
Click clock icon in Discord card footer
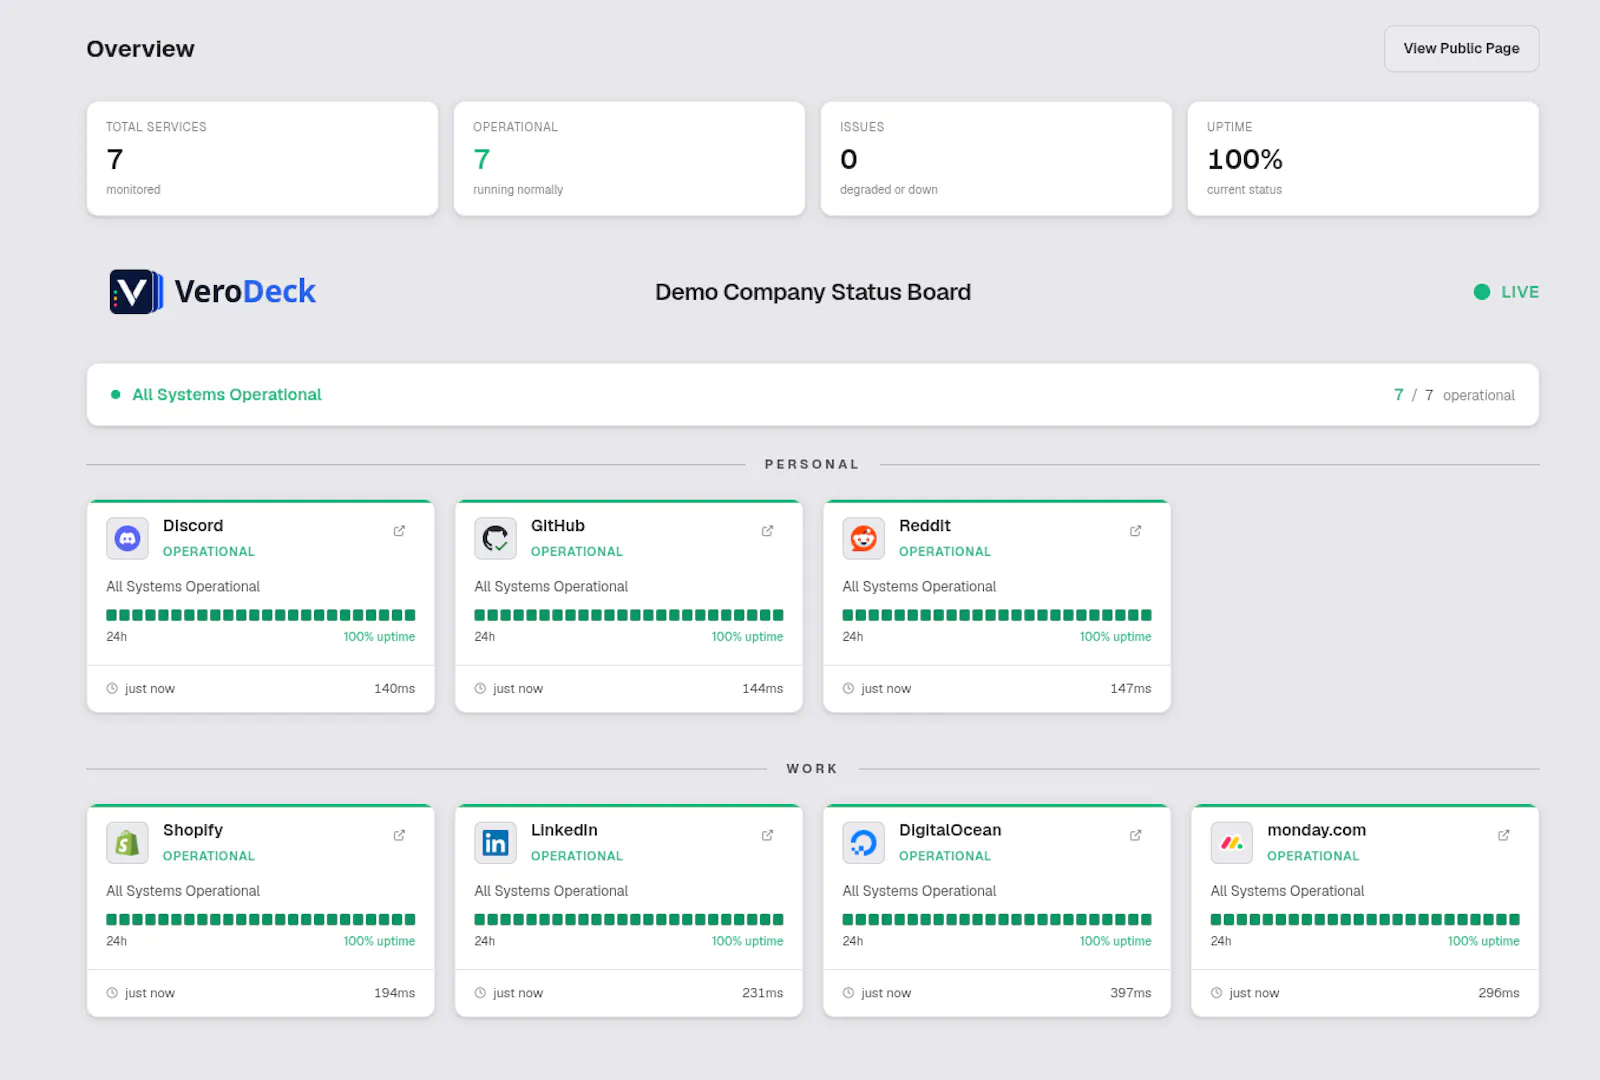[x=112, y=688]
